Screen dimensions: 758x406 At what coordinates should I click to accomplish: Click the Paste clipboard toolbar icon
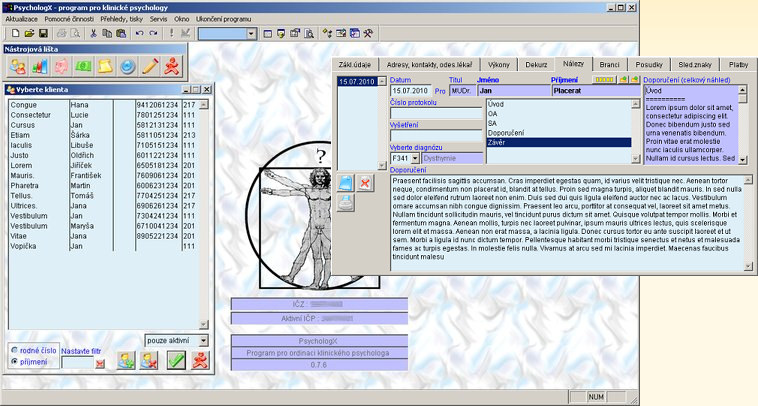121,33
